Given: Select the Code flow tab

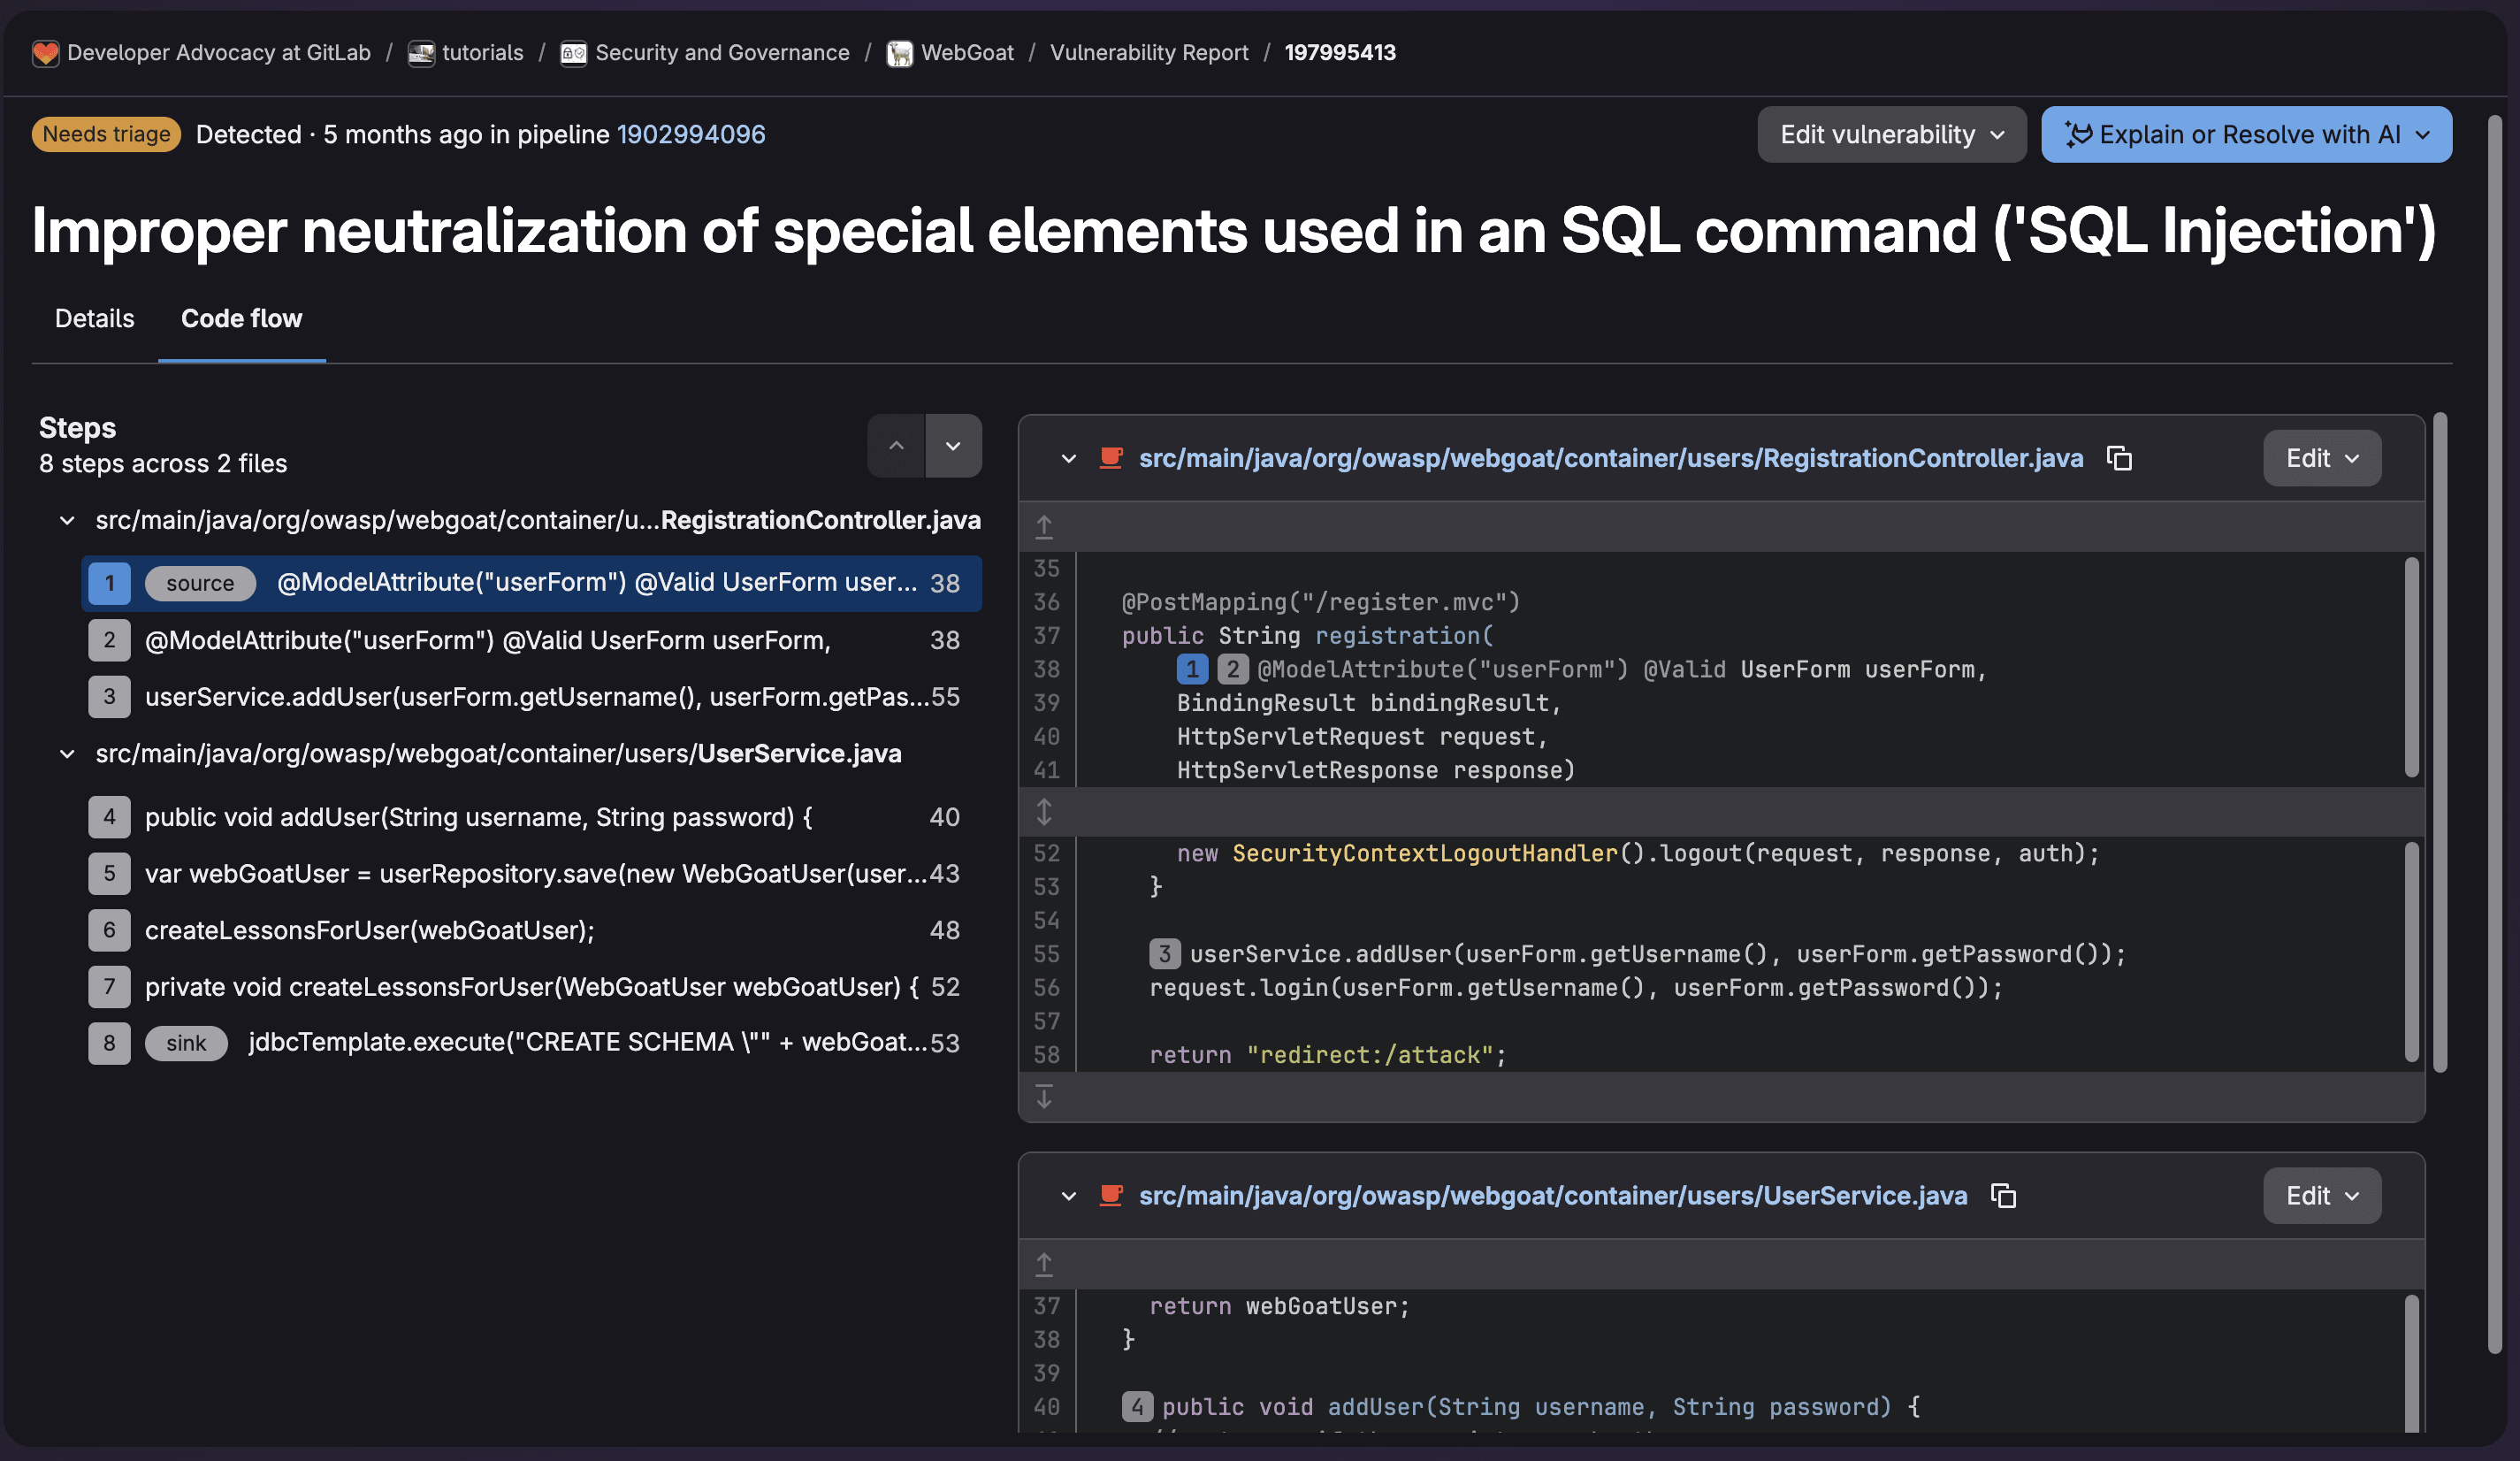Looking at the screenshot, I should 241,318.
